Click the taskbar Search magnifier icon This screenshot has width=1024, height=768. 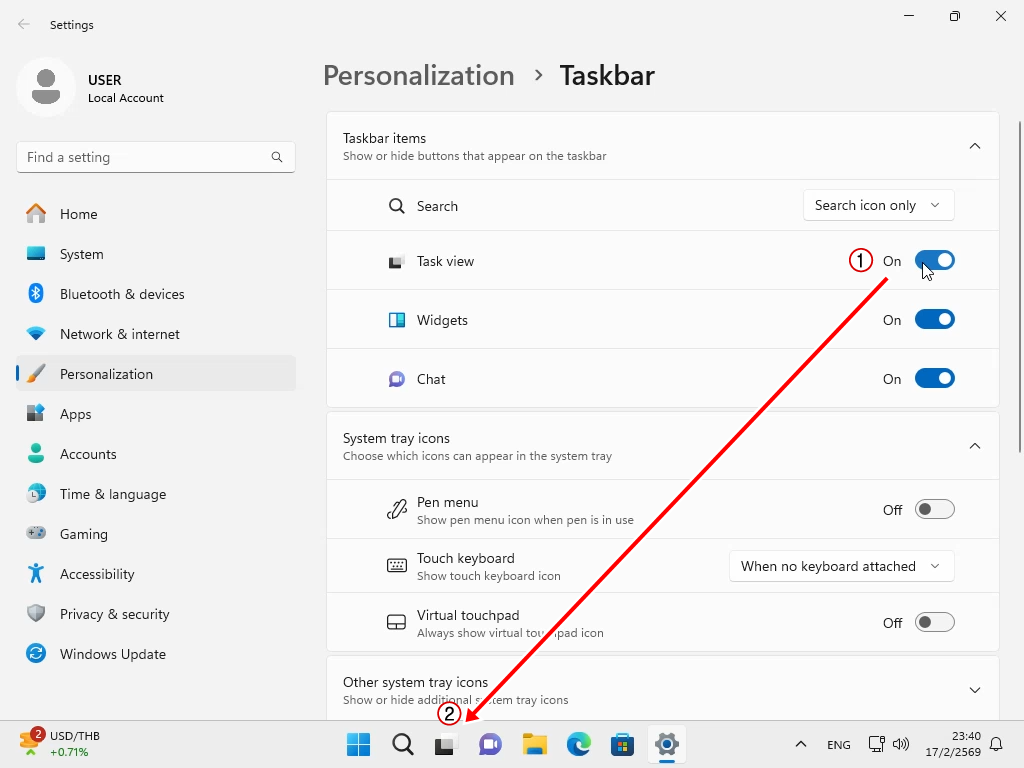(402, 745)
